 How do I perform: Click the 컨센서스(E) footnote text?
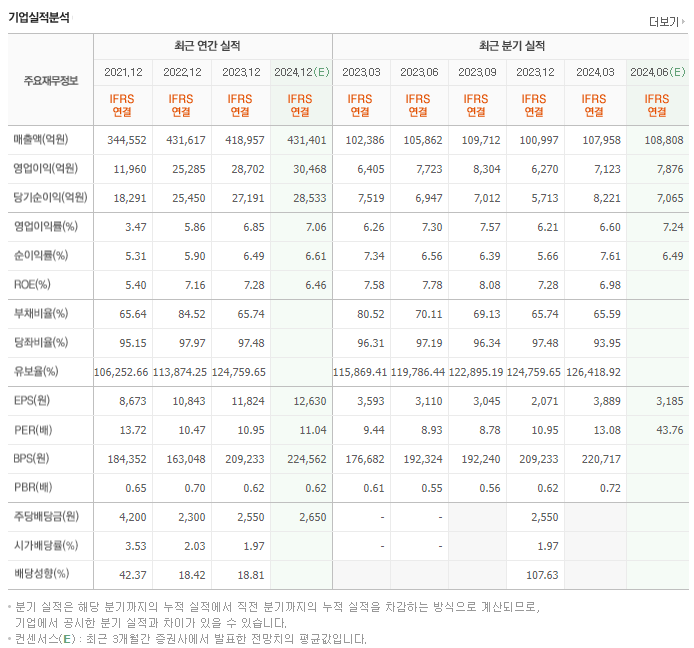point(191,639)
